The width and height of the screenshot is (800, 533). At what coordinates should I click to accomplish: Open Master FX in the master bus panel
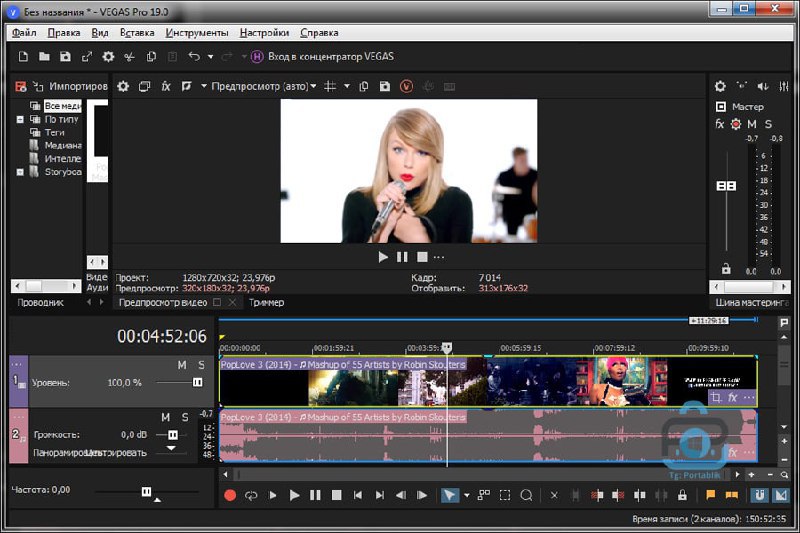(719, 124)
